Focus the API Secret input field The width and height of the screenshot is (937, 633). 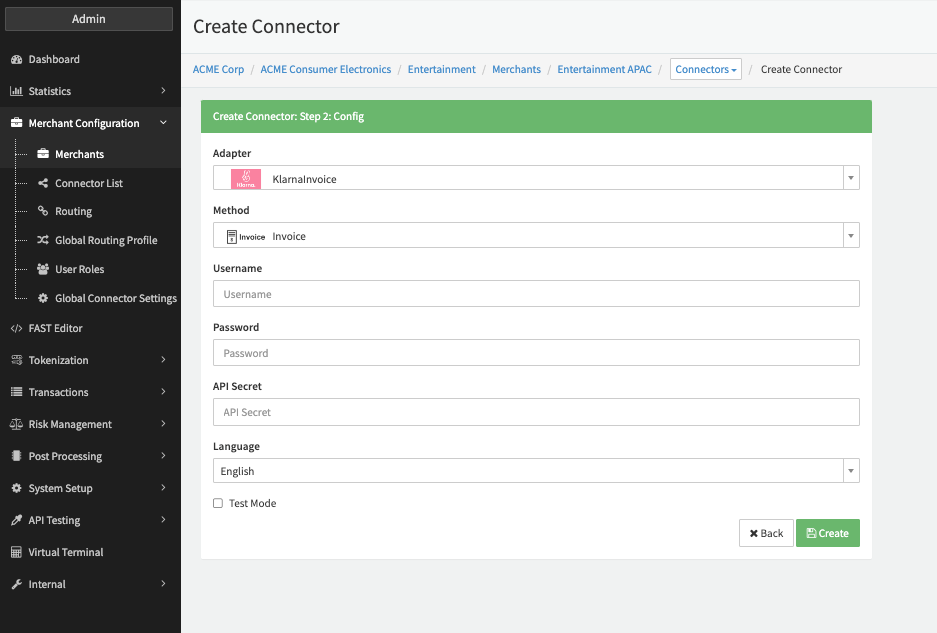(x=536, y=412)
